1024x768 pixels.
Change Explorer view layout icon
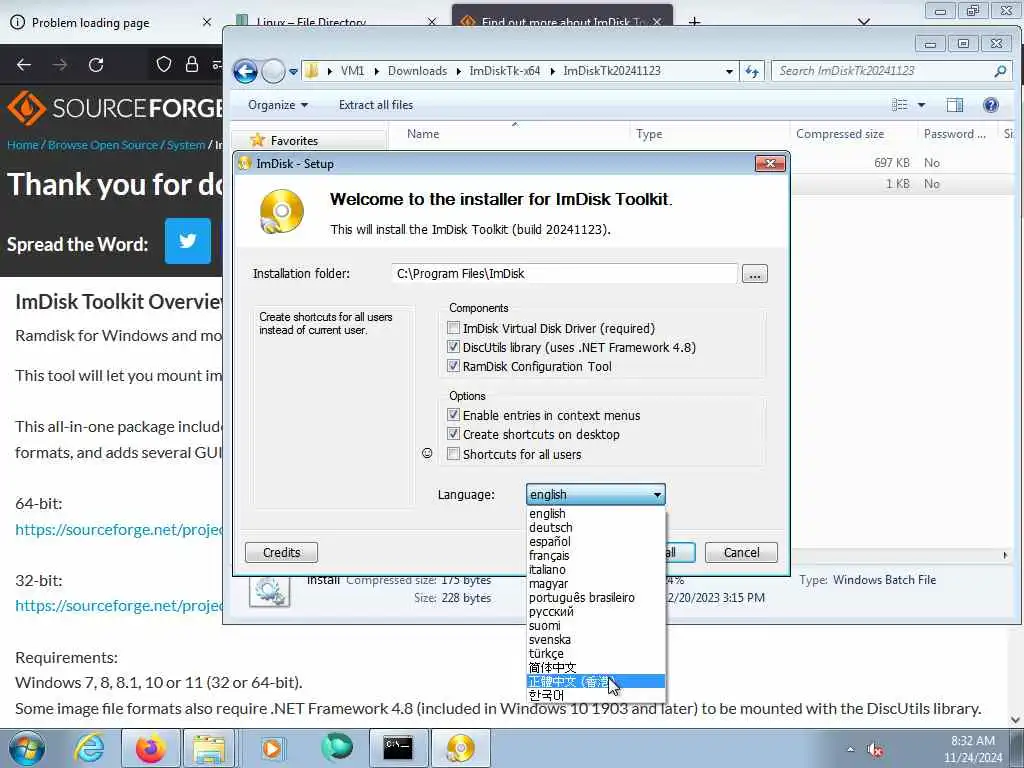pyautogui.click(x=899, y=104)
